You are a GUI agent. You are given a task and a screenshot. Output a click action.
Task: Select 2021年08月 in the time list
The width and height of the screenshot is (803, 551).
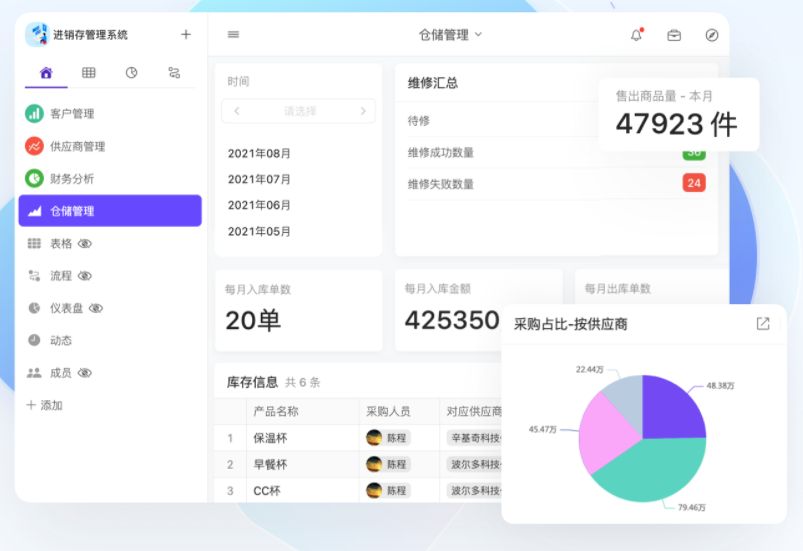pyautogui.click(x=259, y=153)
